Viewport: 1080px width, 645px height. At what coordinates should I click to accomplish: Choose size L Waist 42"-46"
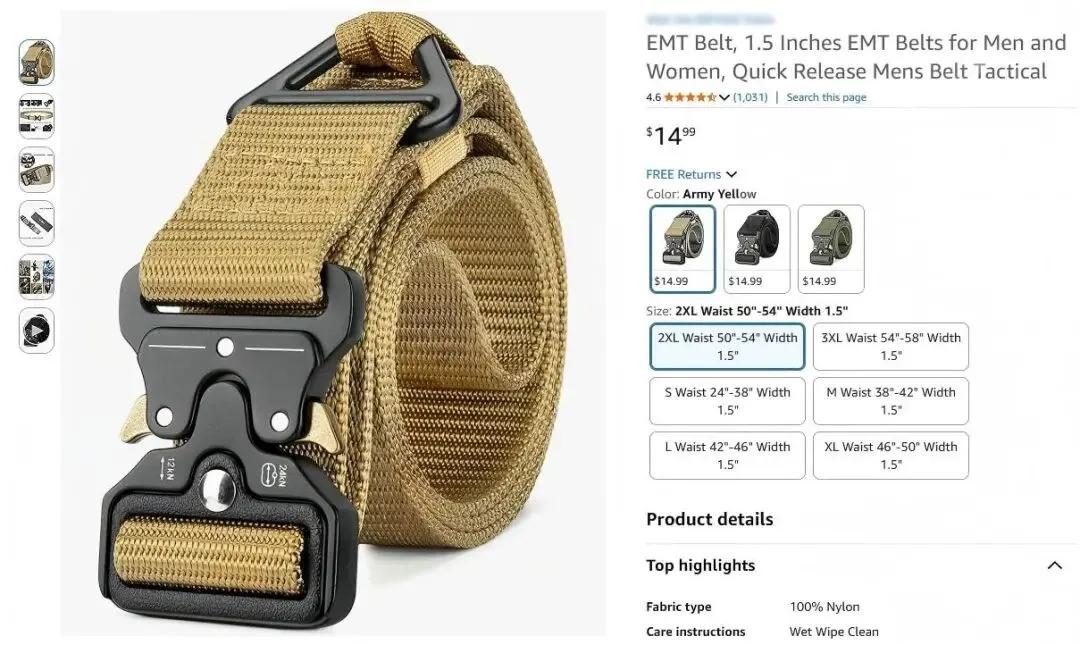tap(727, 455)
